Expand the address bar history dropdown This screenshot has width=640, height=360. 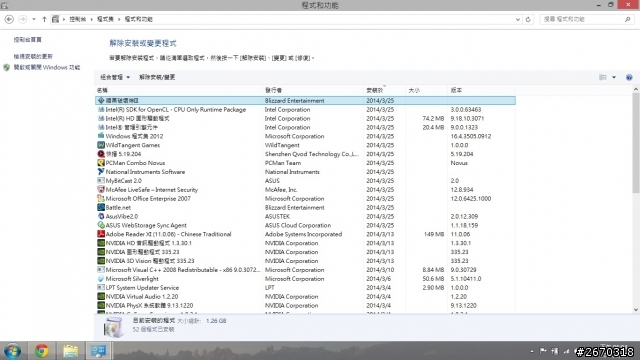518,19
